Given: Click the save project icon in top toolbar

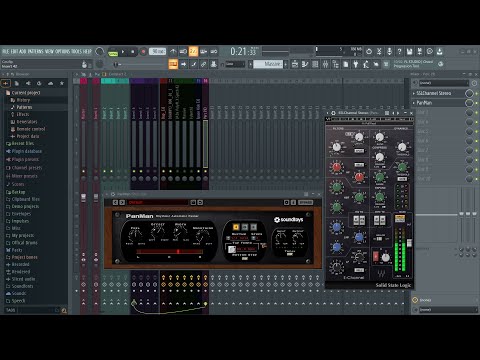Looking at the screenshot, I should tap(409, 51).
